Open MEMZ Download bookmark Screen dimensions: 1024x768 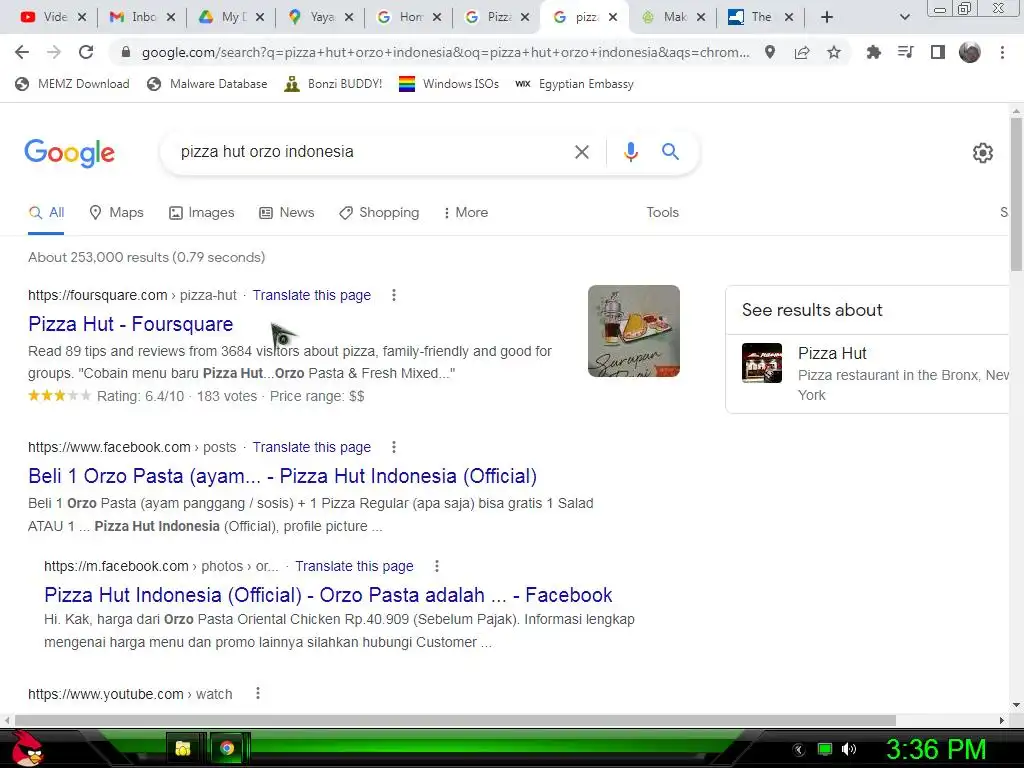(72, 84)
